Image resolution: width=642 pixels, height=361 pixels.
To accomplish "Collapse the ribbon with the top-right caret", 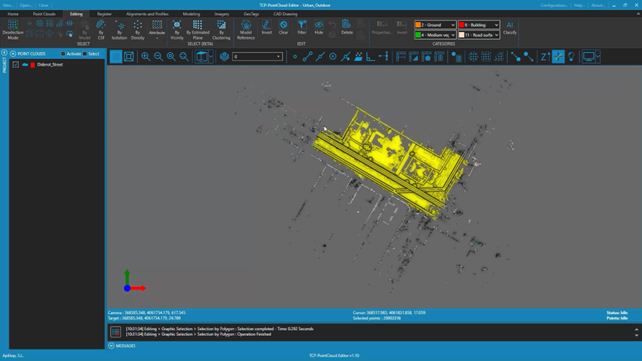I will (x=638, y=14).
